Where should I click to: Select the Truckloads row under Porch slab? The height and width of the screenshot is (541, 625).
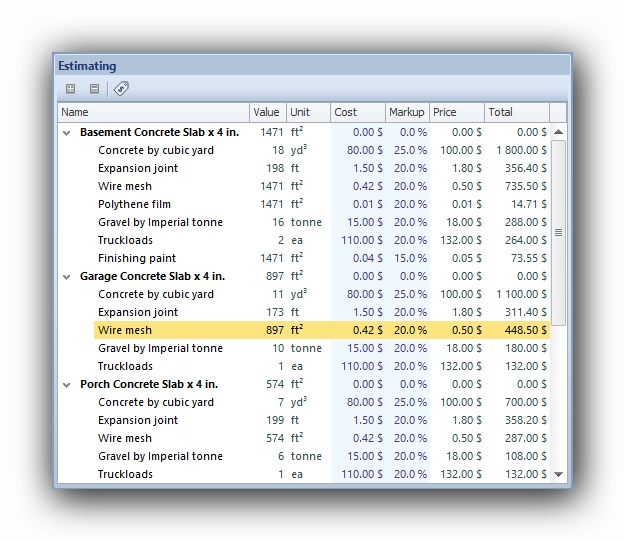(304, 474)
